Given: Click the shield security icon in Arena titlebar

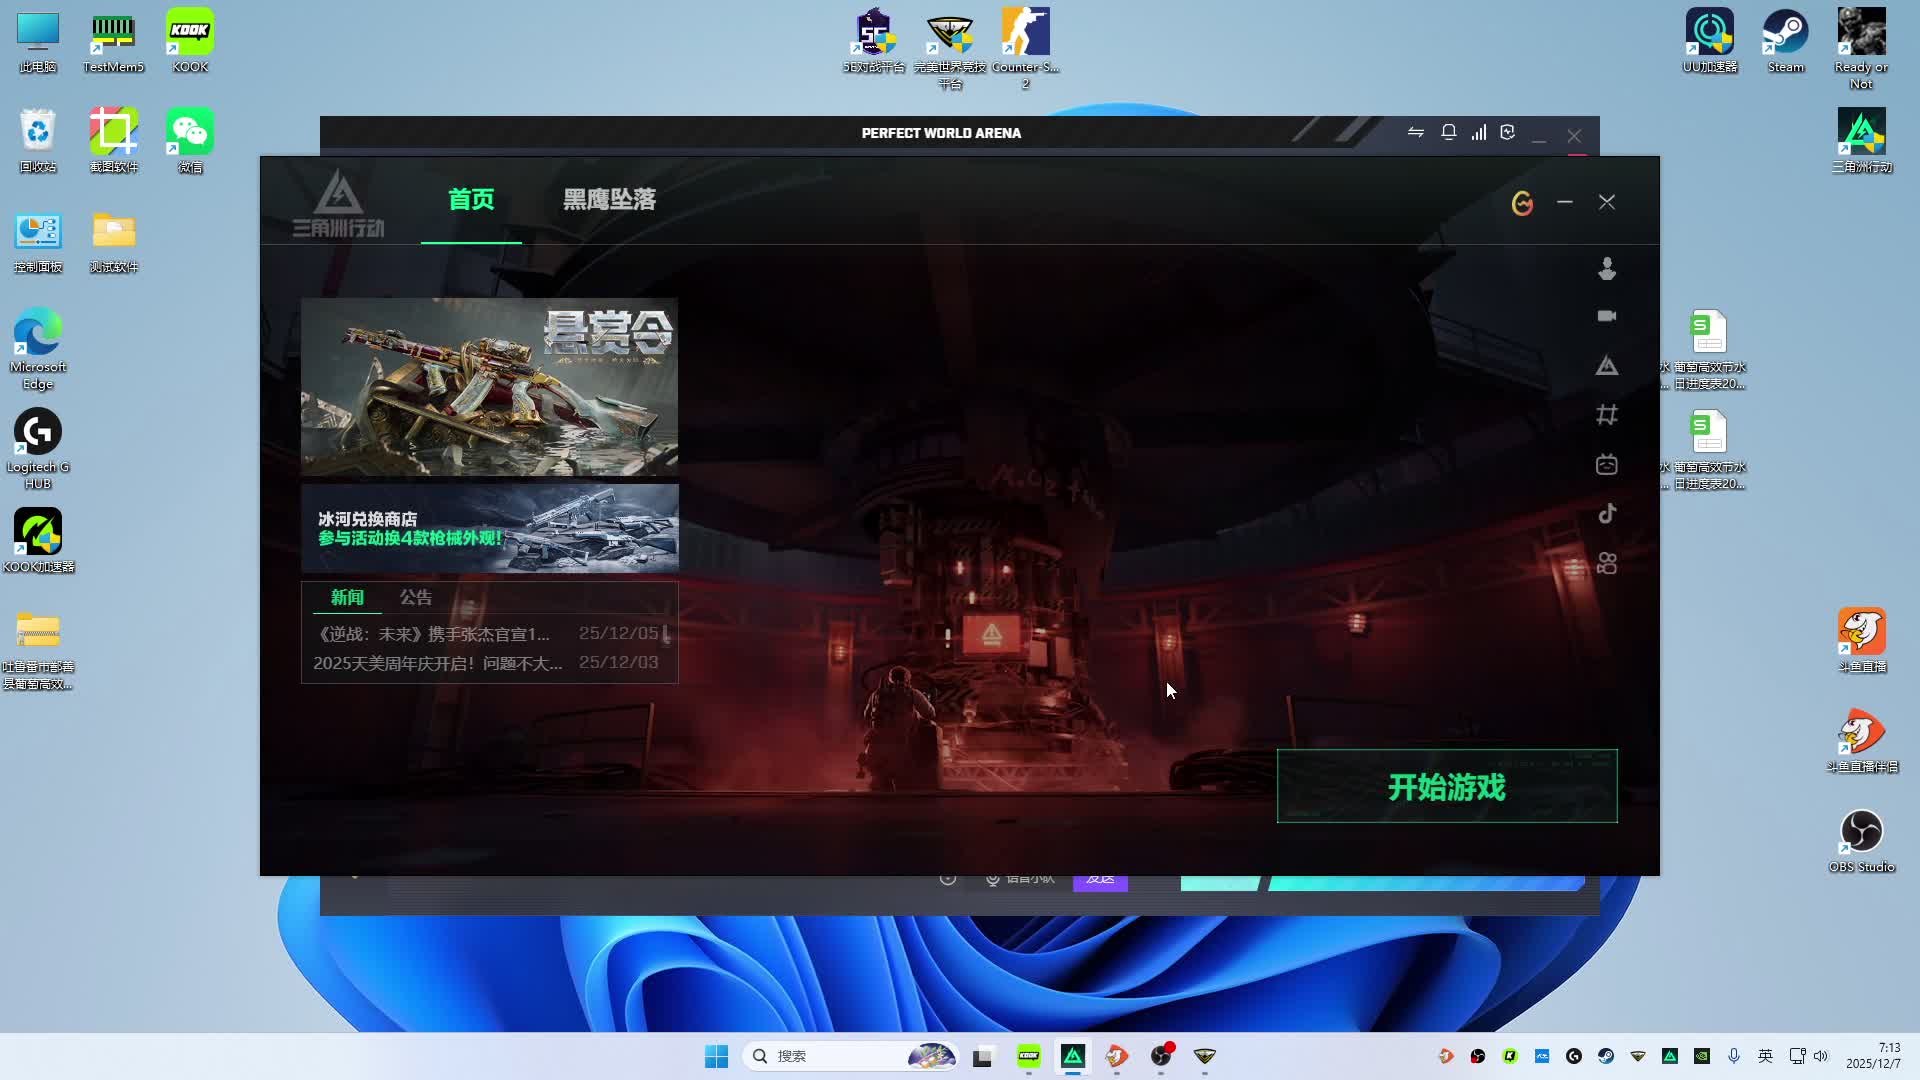Looking at the screenshot, I should point(1508,133).
